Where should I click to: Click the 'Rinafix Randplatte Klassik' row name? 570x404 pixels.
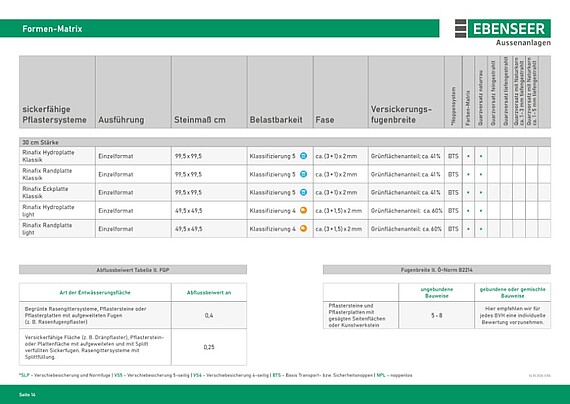47,174
